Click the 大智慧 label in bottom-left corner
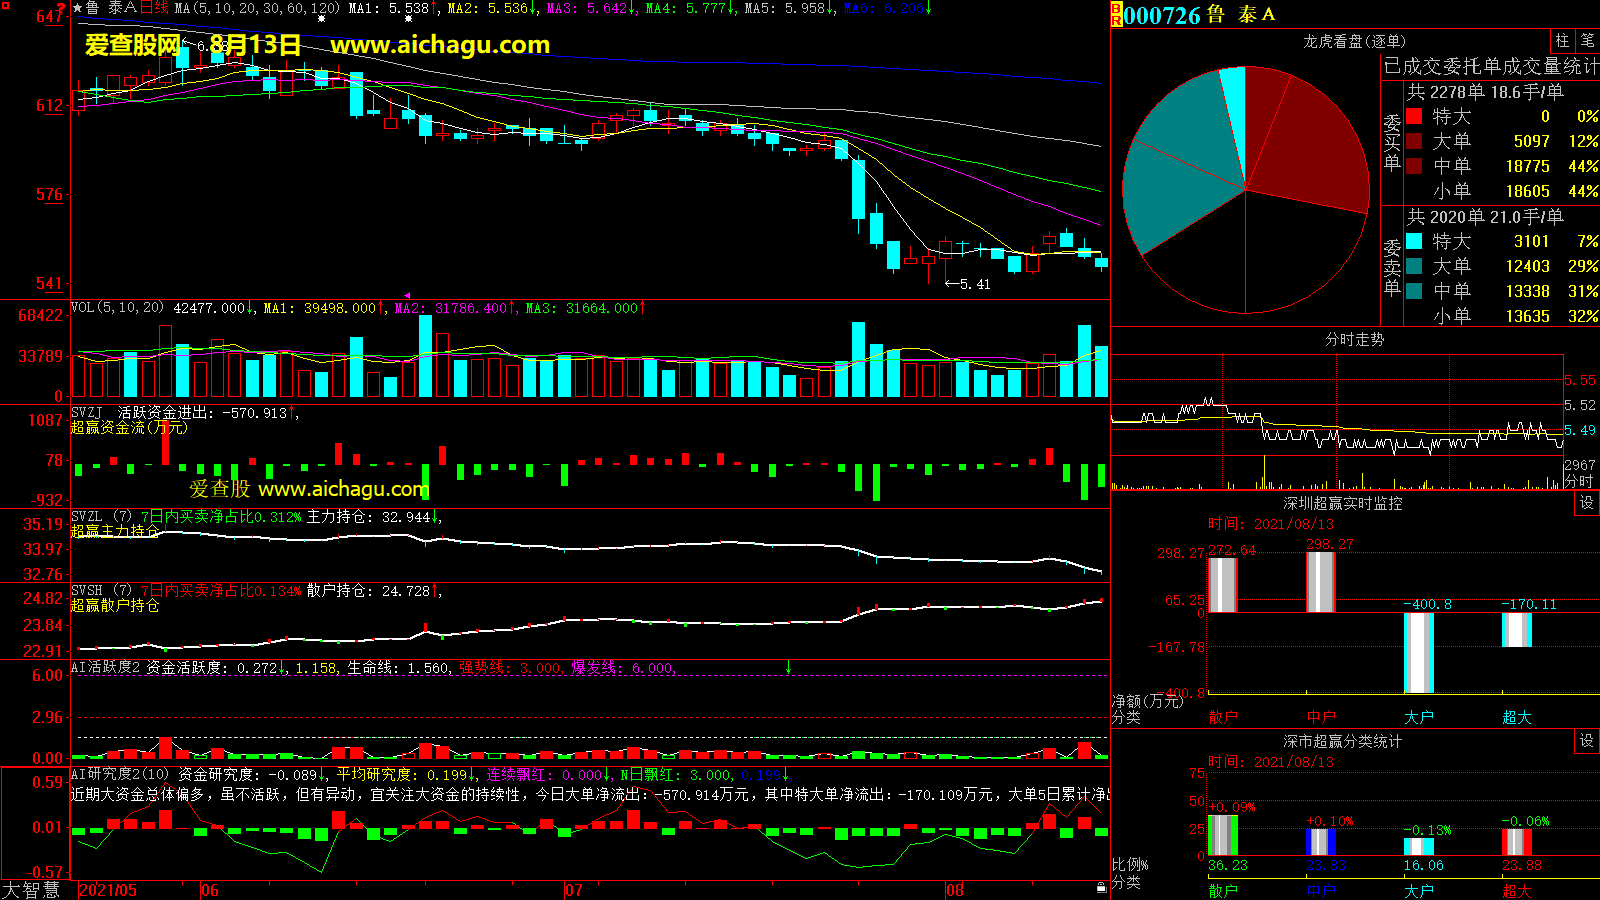The width and height of the screenshot is (1600, 900). (x=32, y=890)
